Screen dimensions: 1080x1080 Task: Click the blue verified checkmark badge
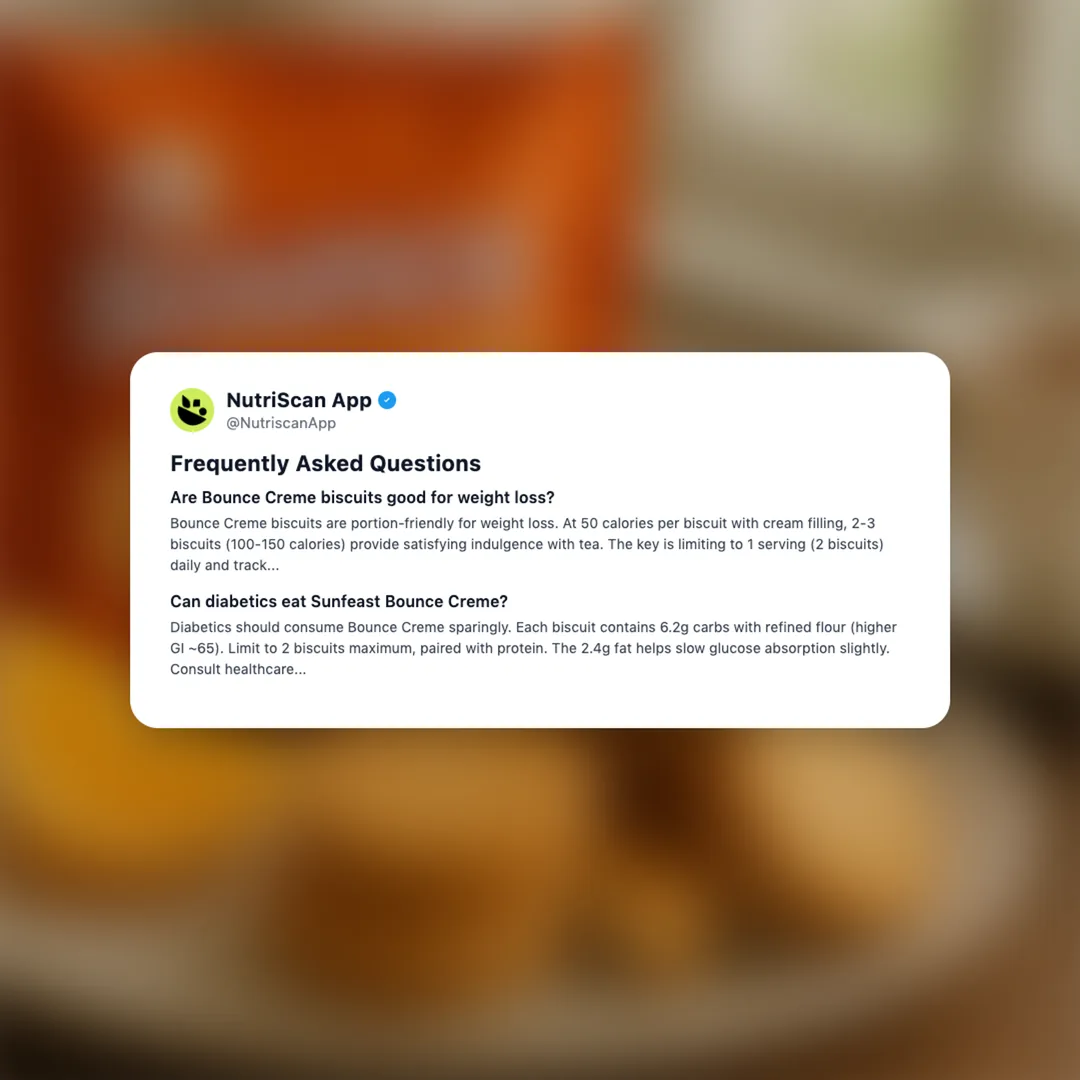point(387,400)
